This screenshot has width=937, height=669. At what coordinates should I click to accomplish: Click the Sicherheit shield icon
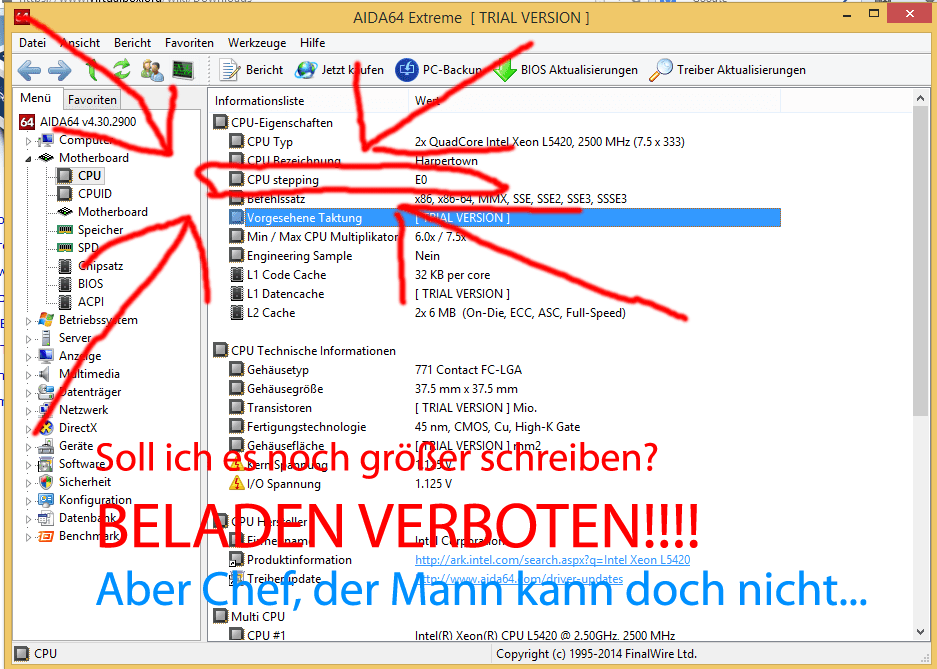pyautogui.click(x=45, y=482)
